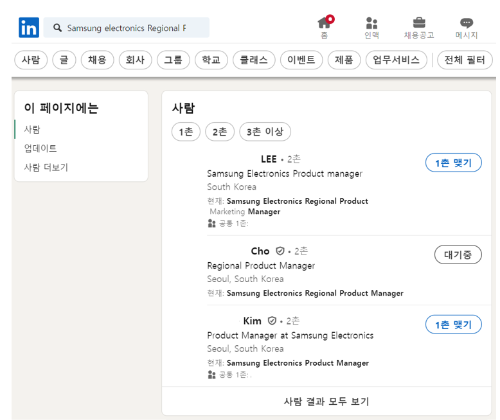Click 공통 1촌 text under Kim
The width and height of the screenshot is (500, 420).
tap(234, 375)
